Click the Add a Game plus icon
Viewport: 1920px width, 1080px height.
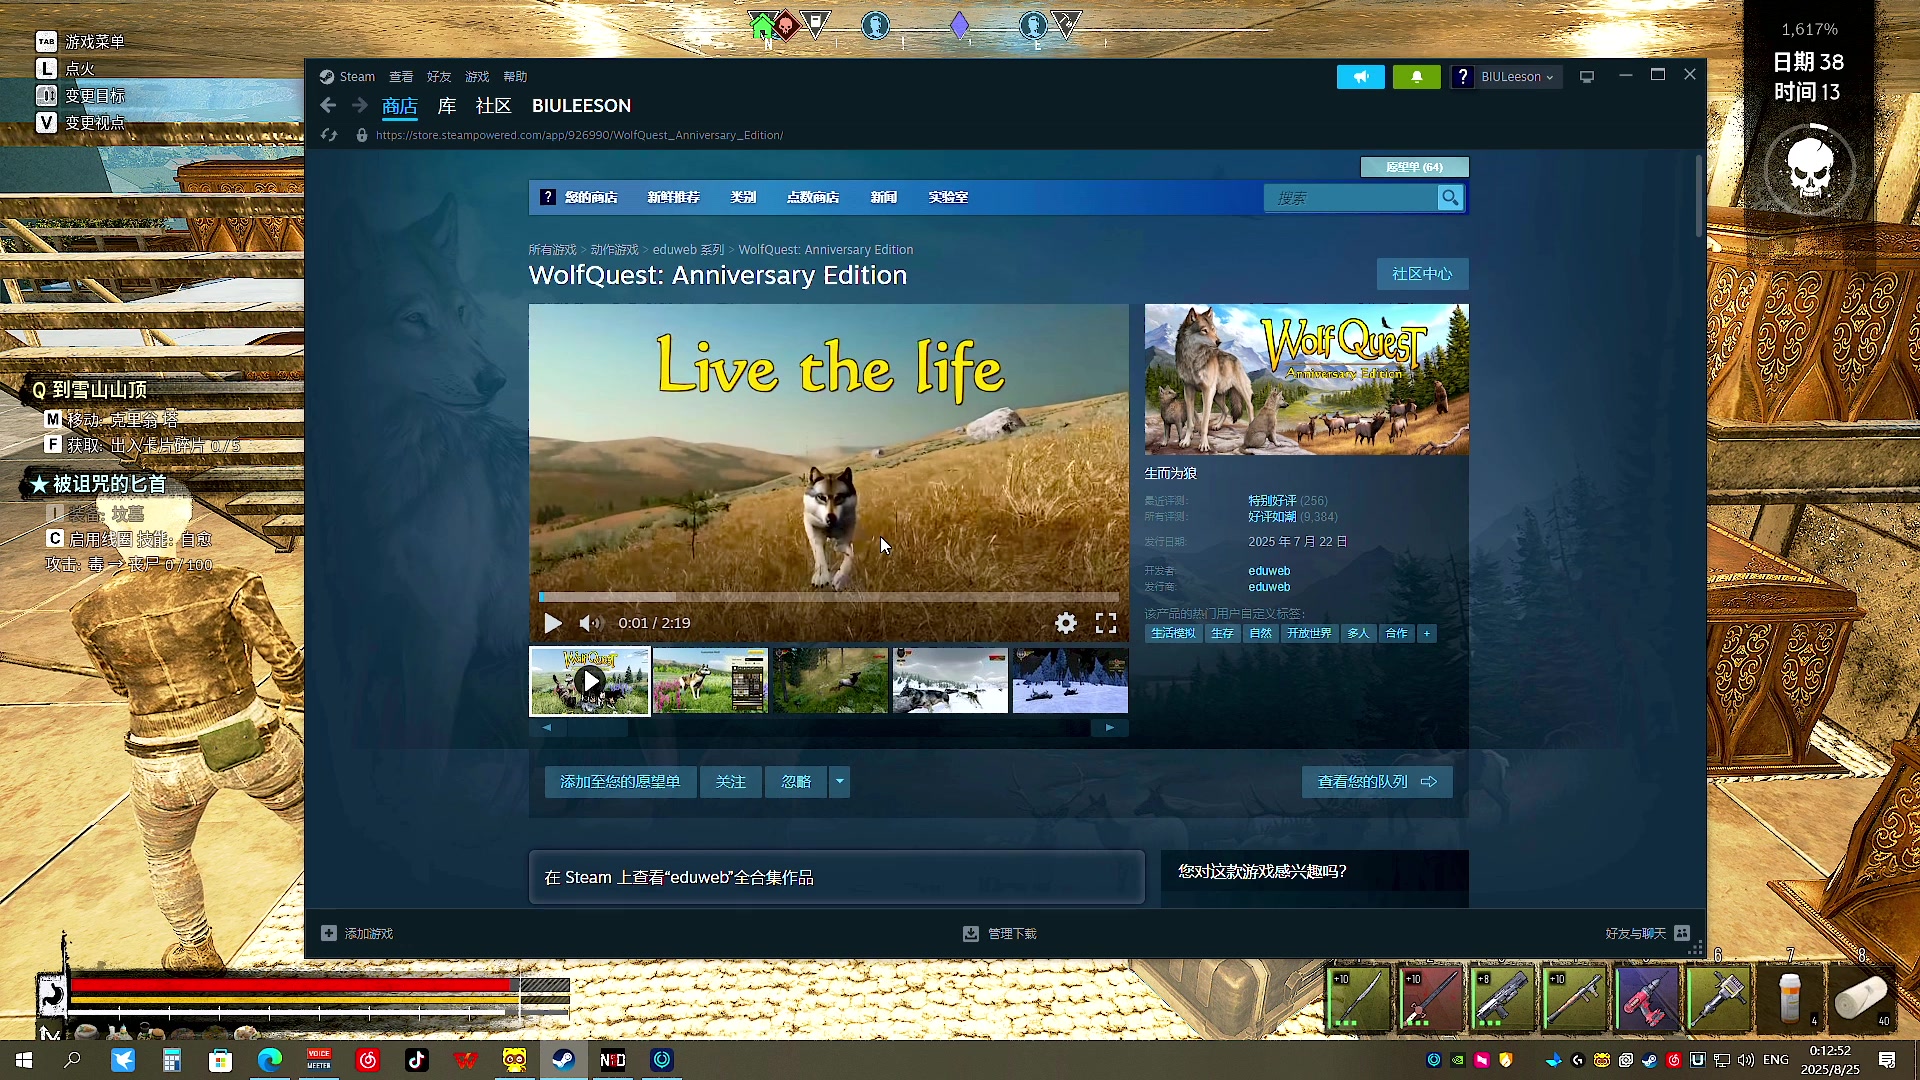click(x=329, y=933)
